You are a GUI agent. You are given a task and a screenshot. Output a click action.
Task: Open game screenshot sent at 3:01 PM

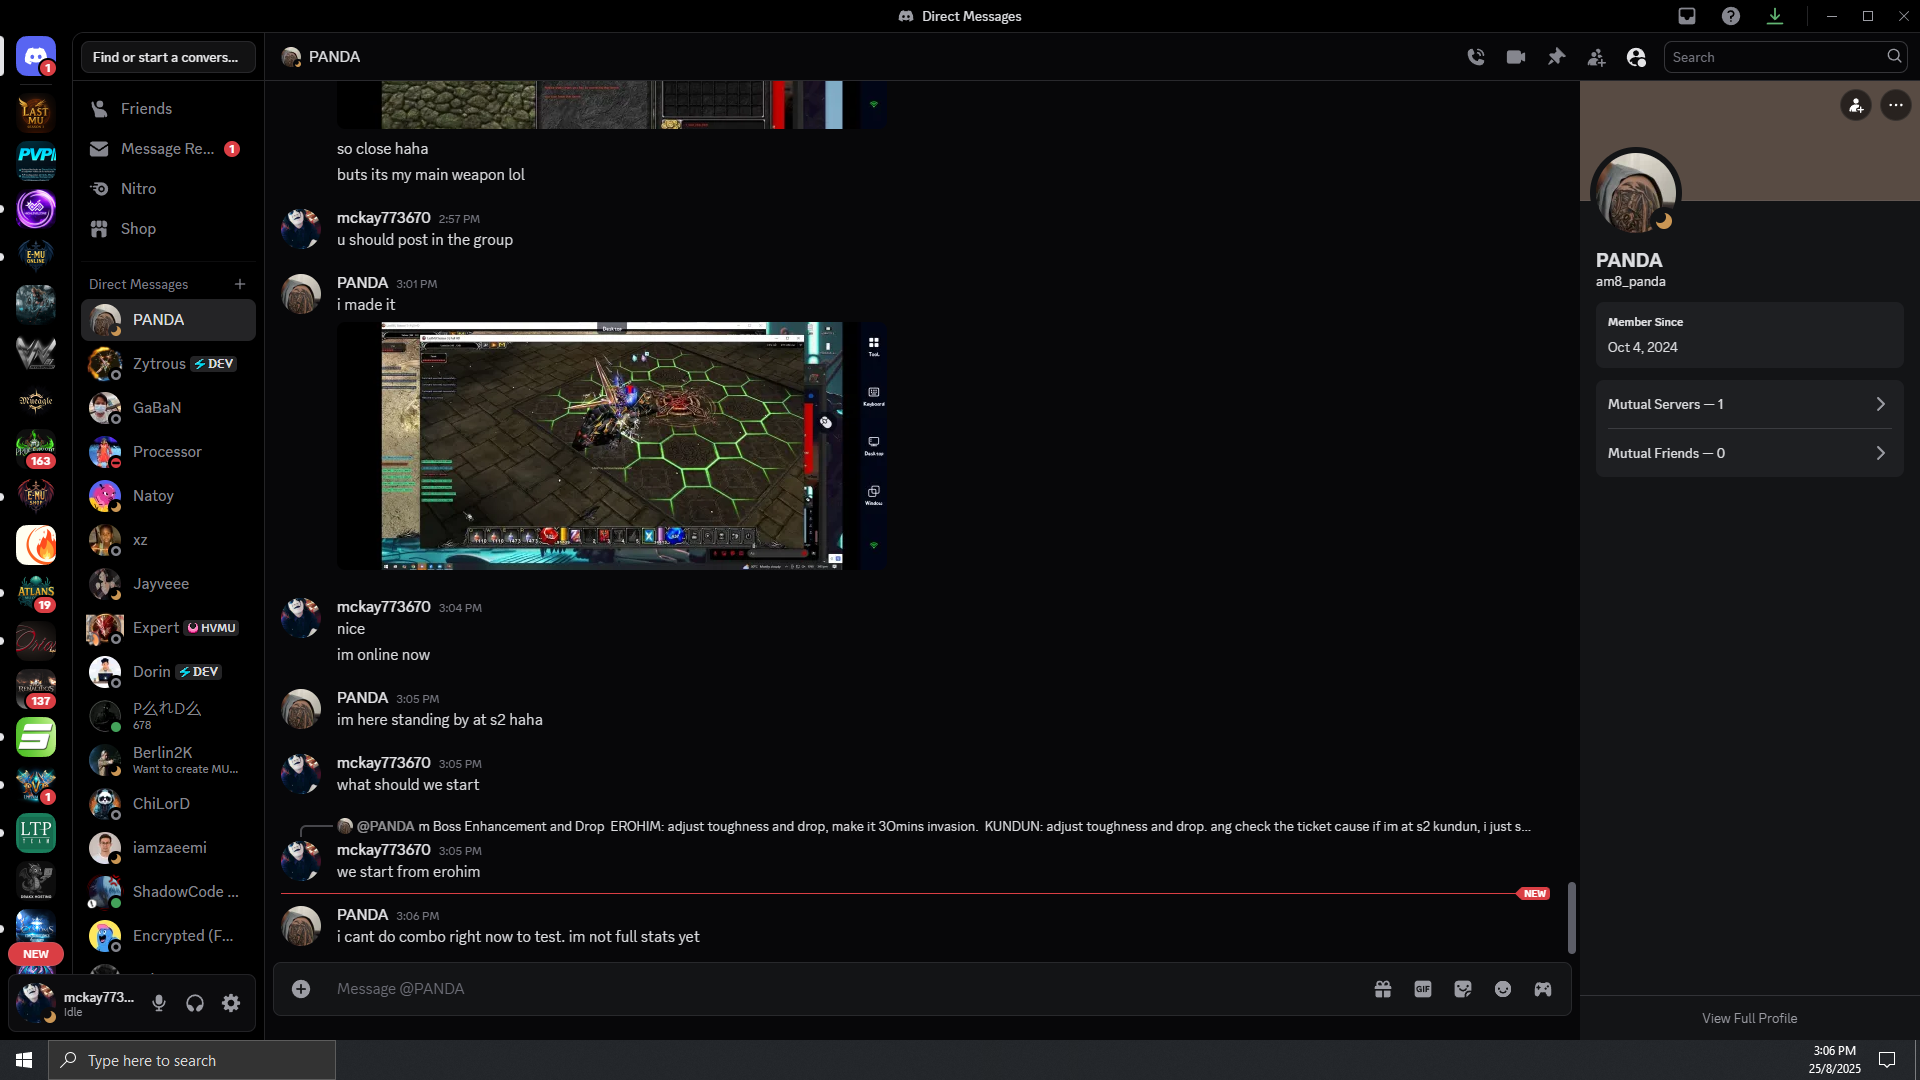[x=611, y=446]
